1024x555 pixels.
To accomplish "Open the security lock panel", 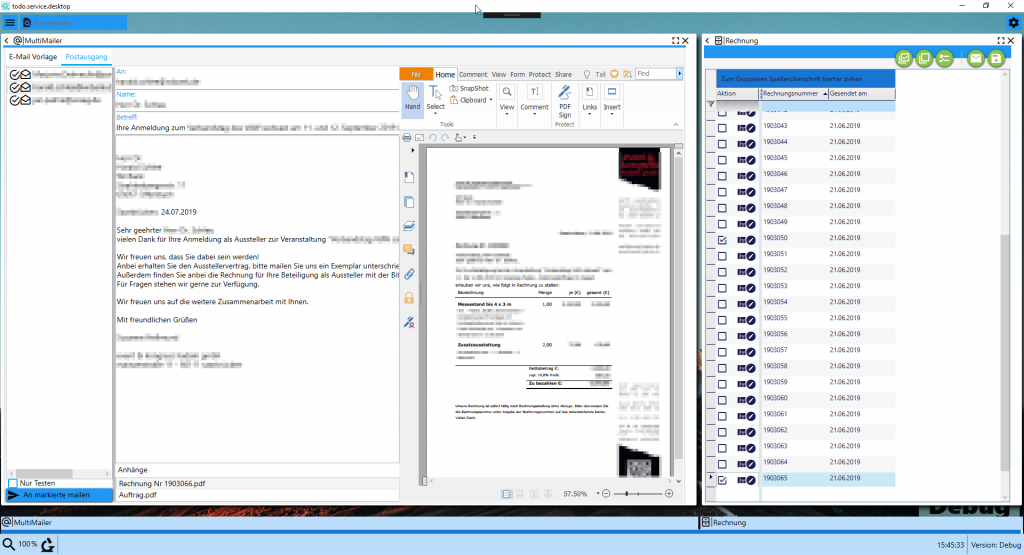I will tap(409, 298).
